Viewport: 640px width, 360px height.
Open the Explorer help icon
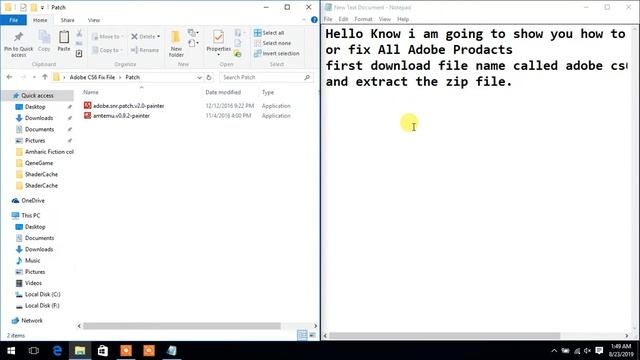coord(314,20)
